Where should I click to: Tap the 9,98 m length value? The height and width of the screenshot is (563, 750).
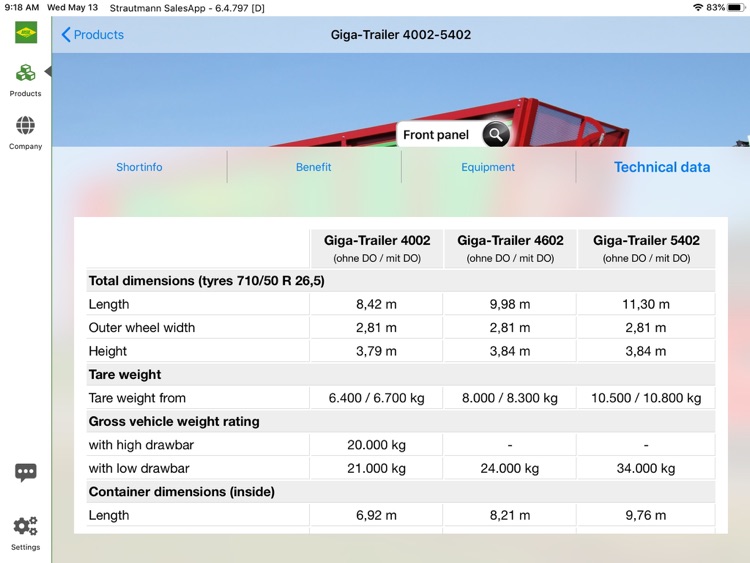click(510, 304)
